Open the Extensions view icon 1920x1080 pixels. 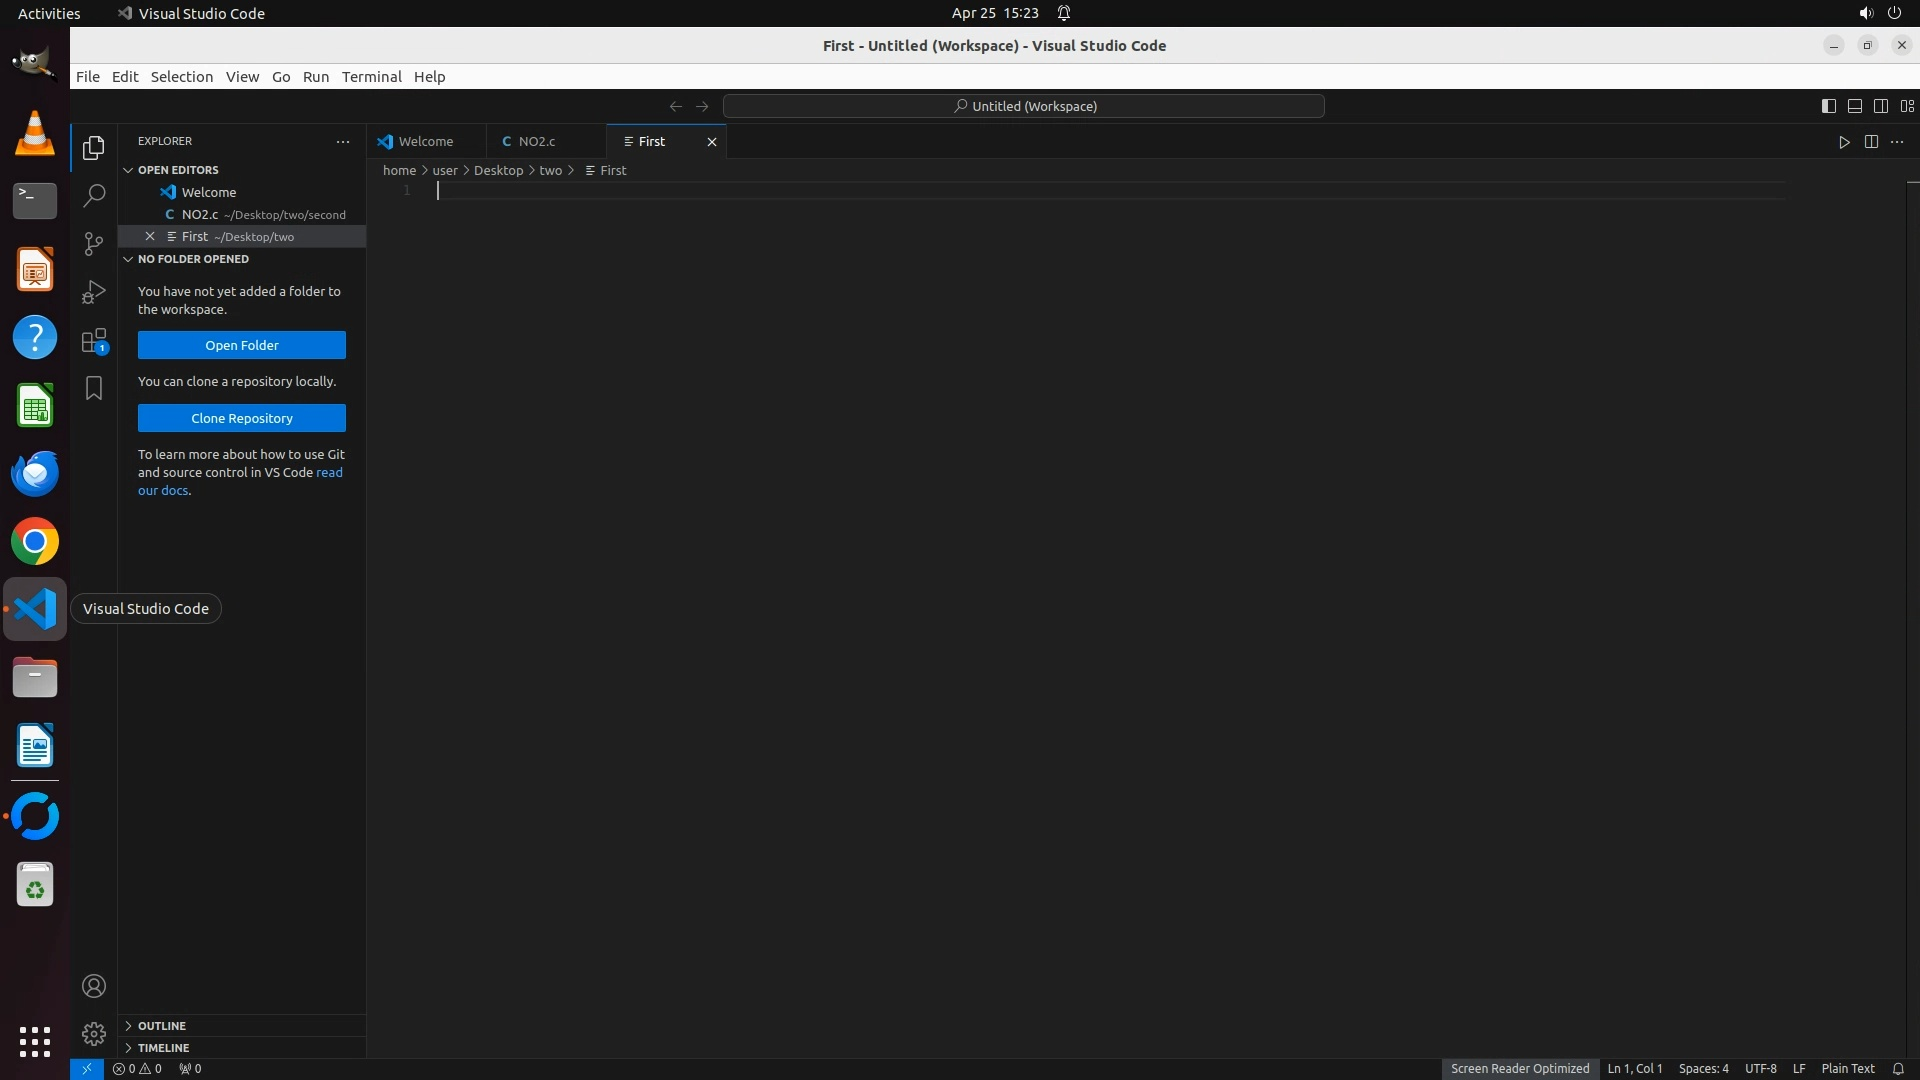(x=94, y=341)
